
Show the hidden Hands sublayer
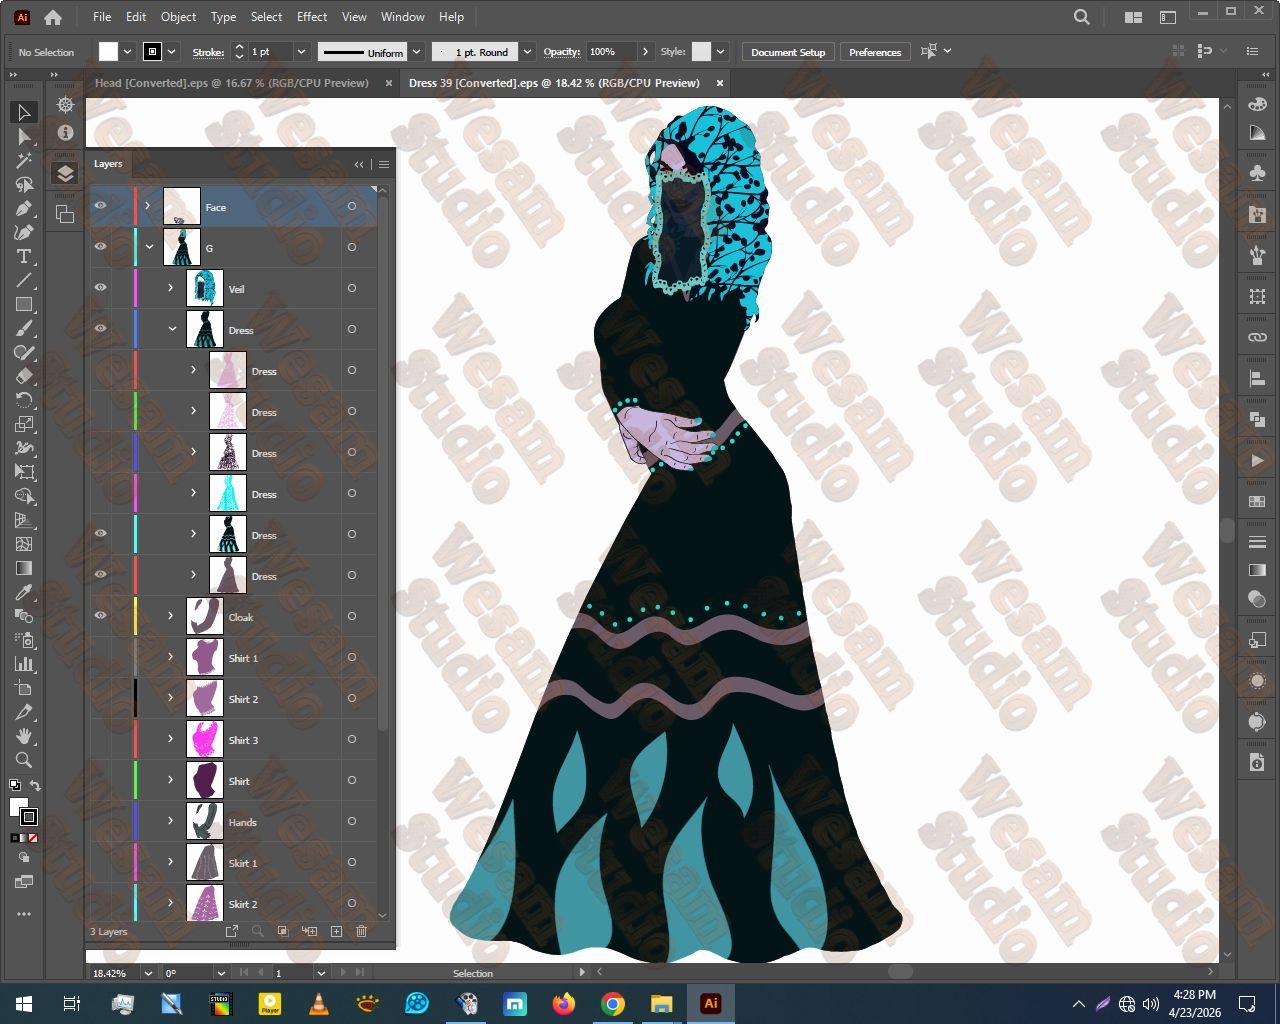100,821
